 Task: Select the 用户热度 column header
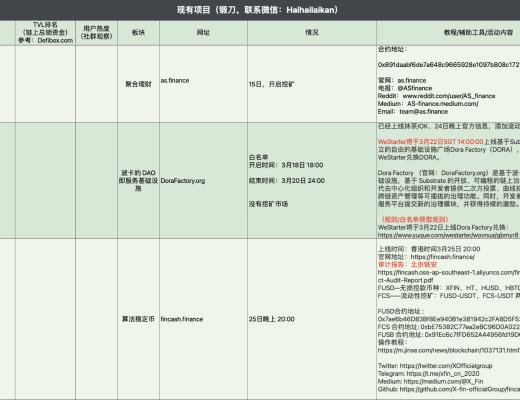97,33
